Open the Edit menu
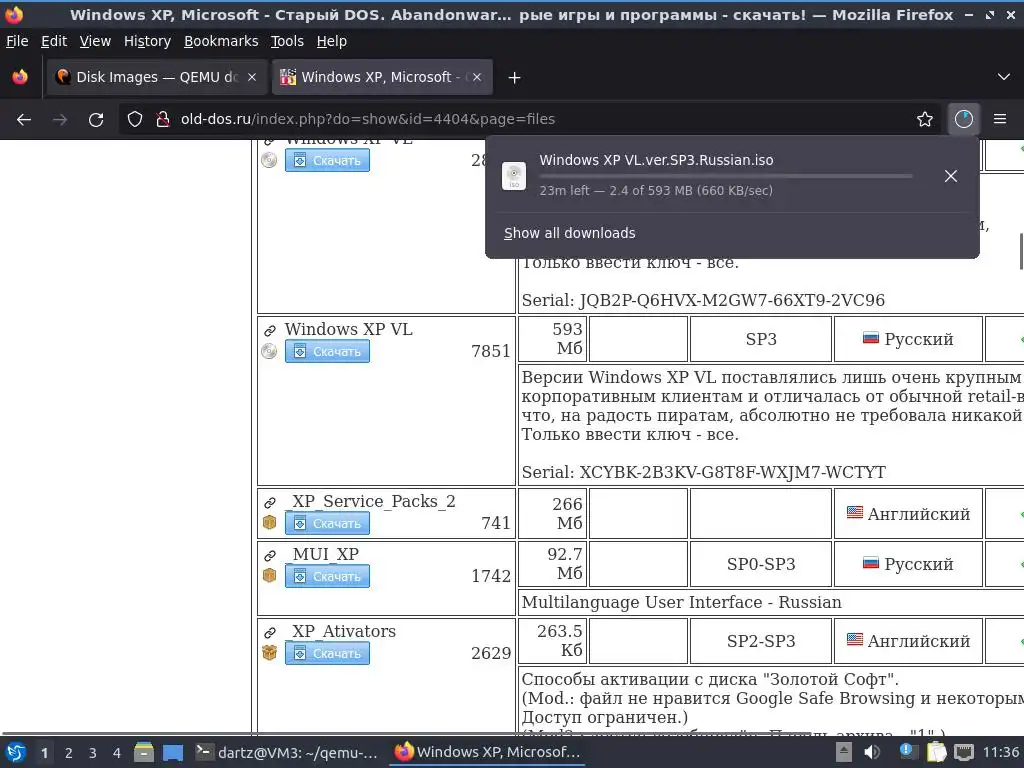1024x768 pixels. pyautogui.click(x=54, y=41)
